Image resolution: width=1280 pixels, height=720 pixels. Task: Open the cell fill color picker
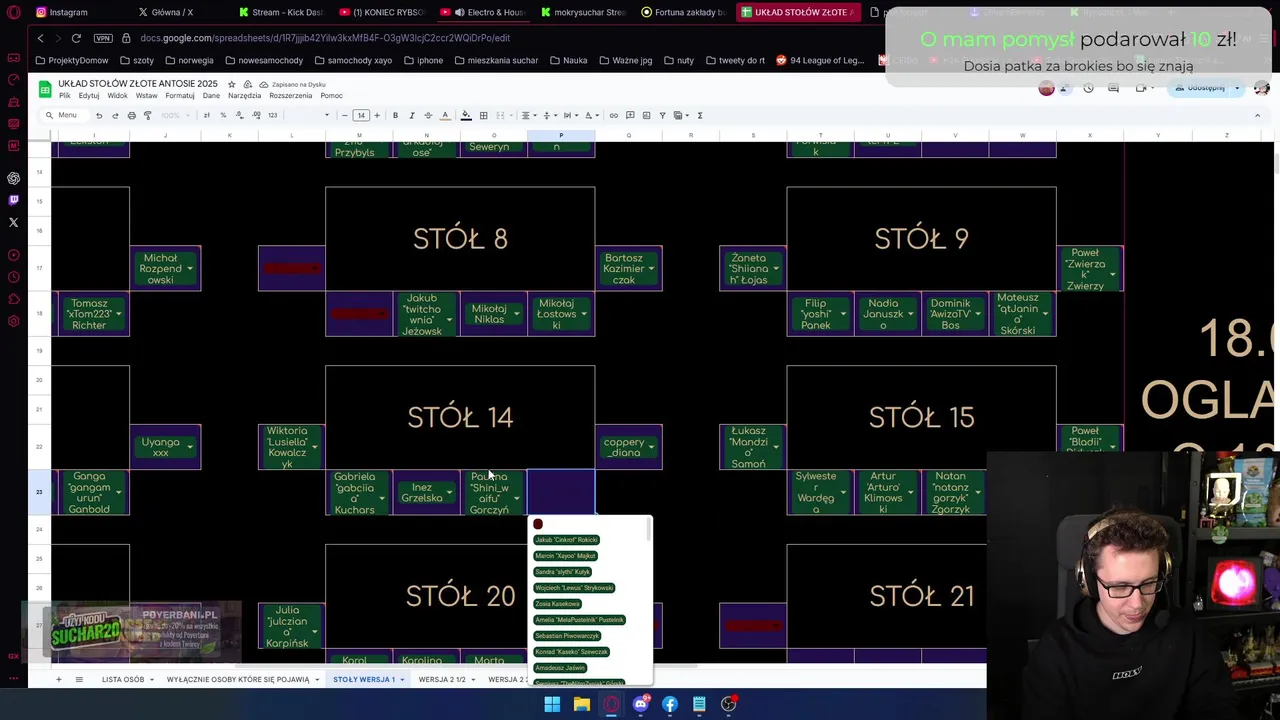[466, 115]
